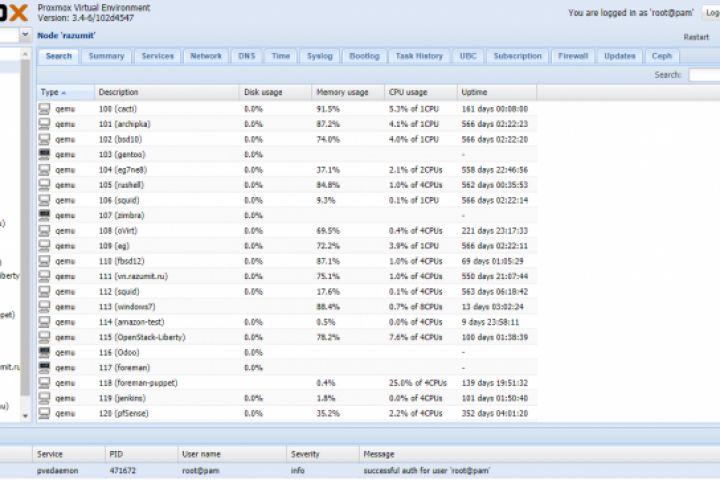Open the Ceph tab
720x480 pixels.
[662, 56]
